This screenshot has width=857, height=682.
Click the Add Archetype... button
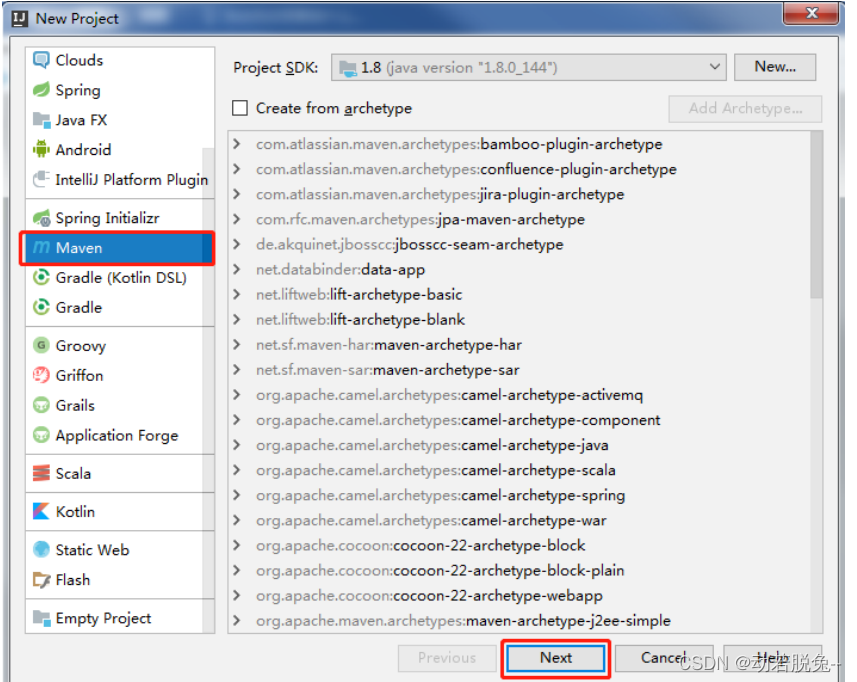[745, 108]
